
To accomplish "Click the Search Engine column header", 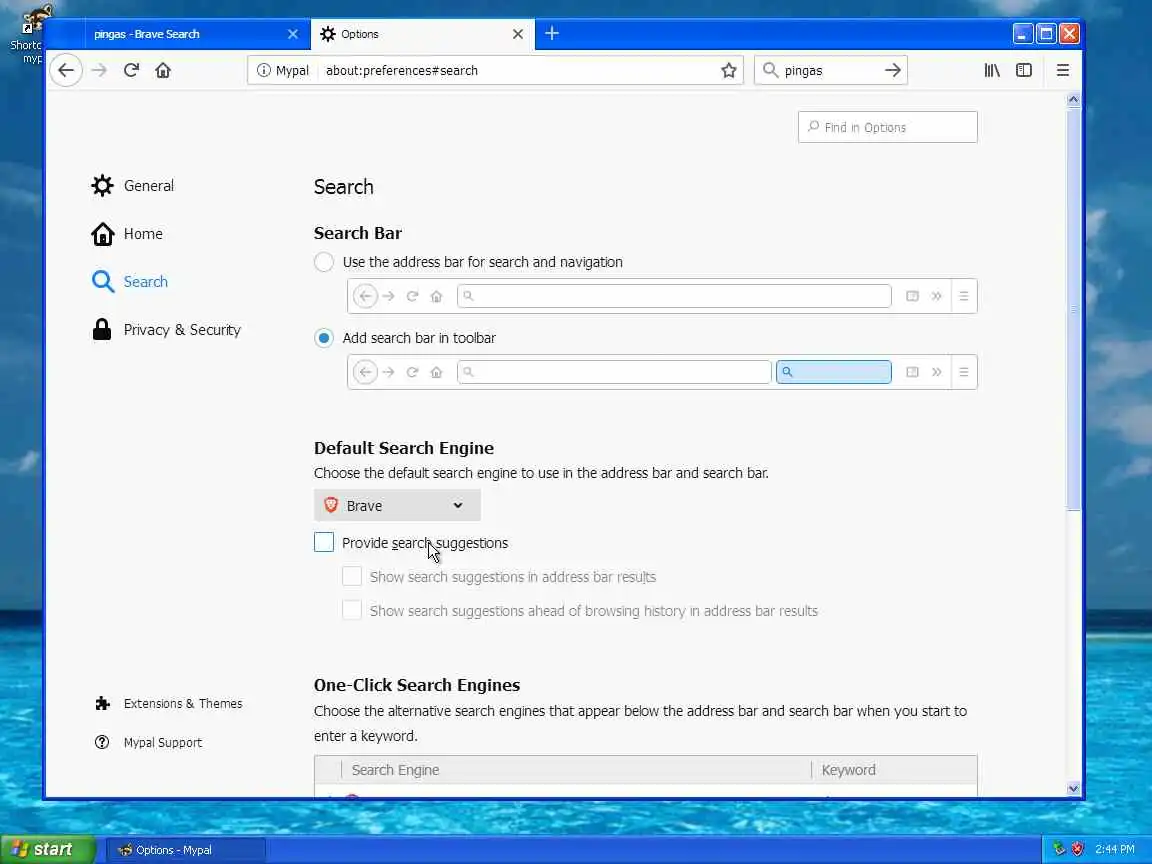I will (576, 770).
